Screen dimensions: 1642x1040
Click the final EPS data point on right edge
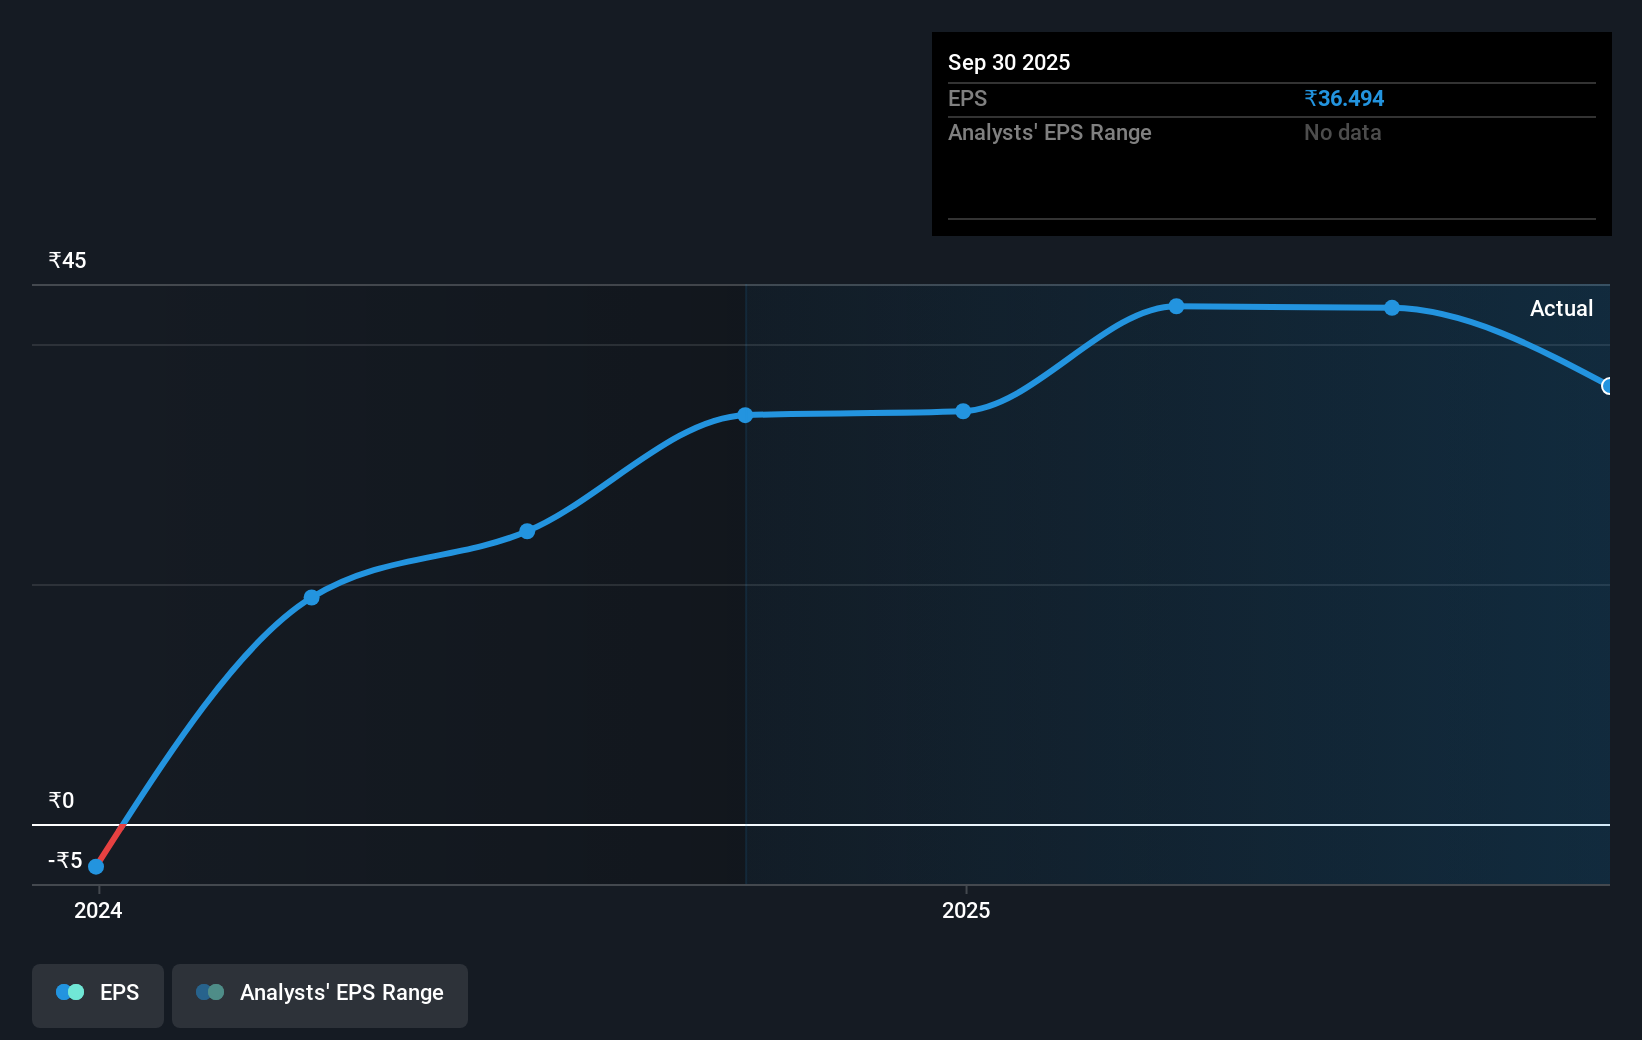(1606, 385)
